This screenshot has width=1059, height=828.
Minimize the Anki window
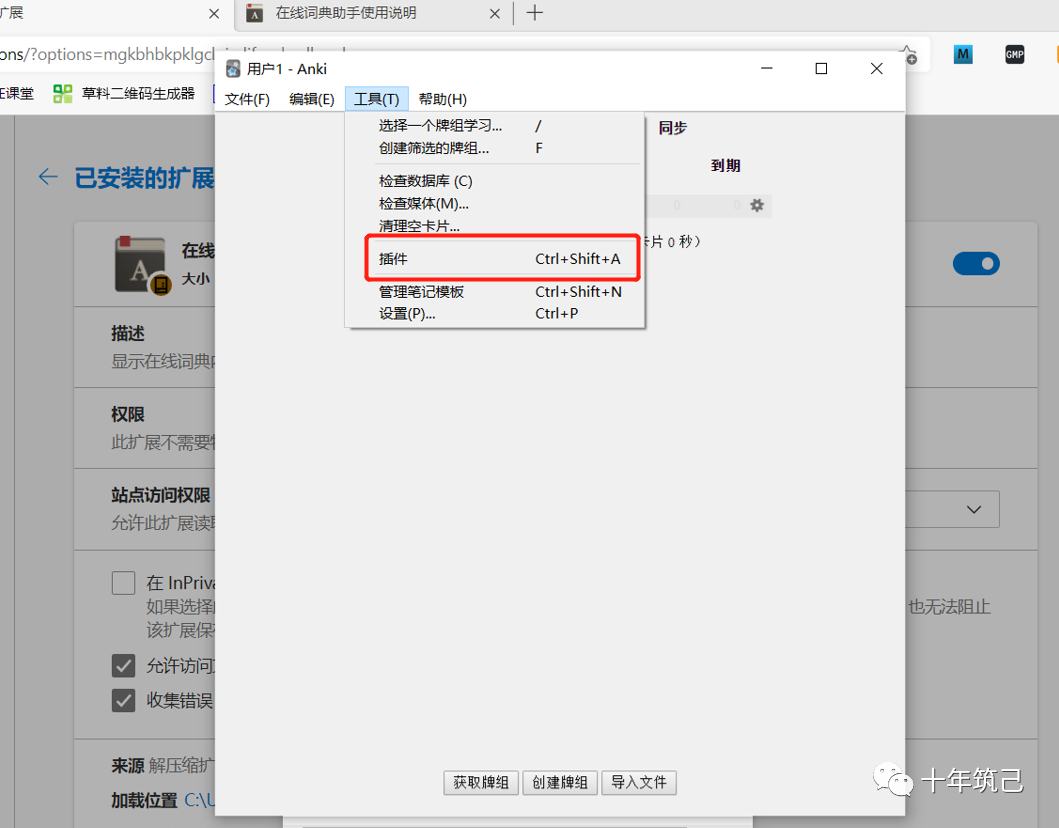tap(767, 68)
